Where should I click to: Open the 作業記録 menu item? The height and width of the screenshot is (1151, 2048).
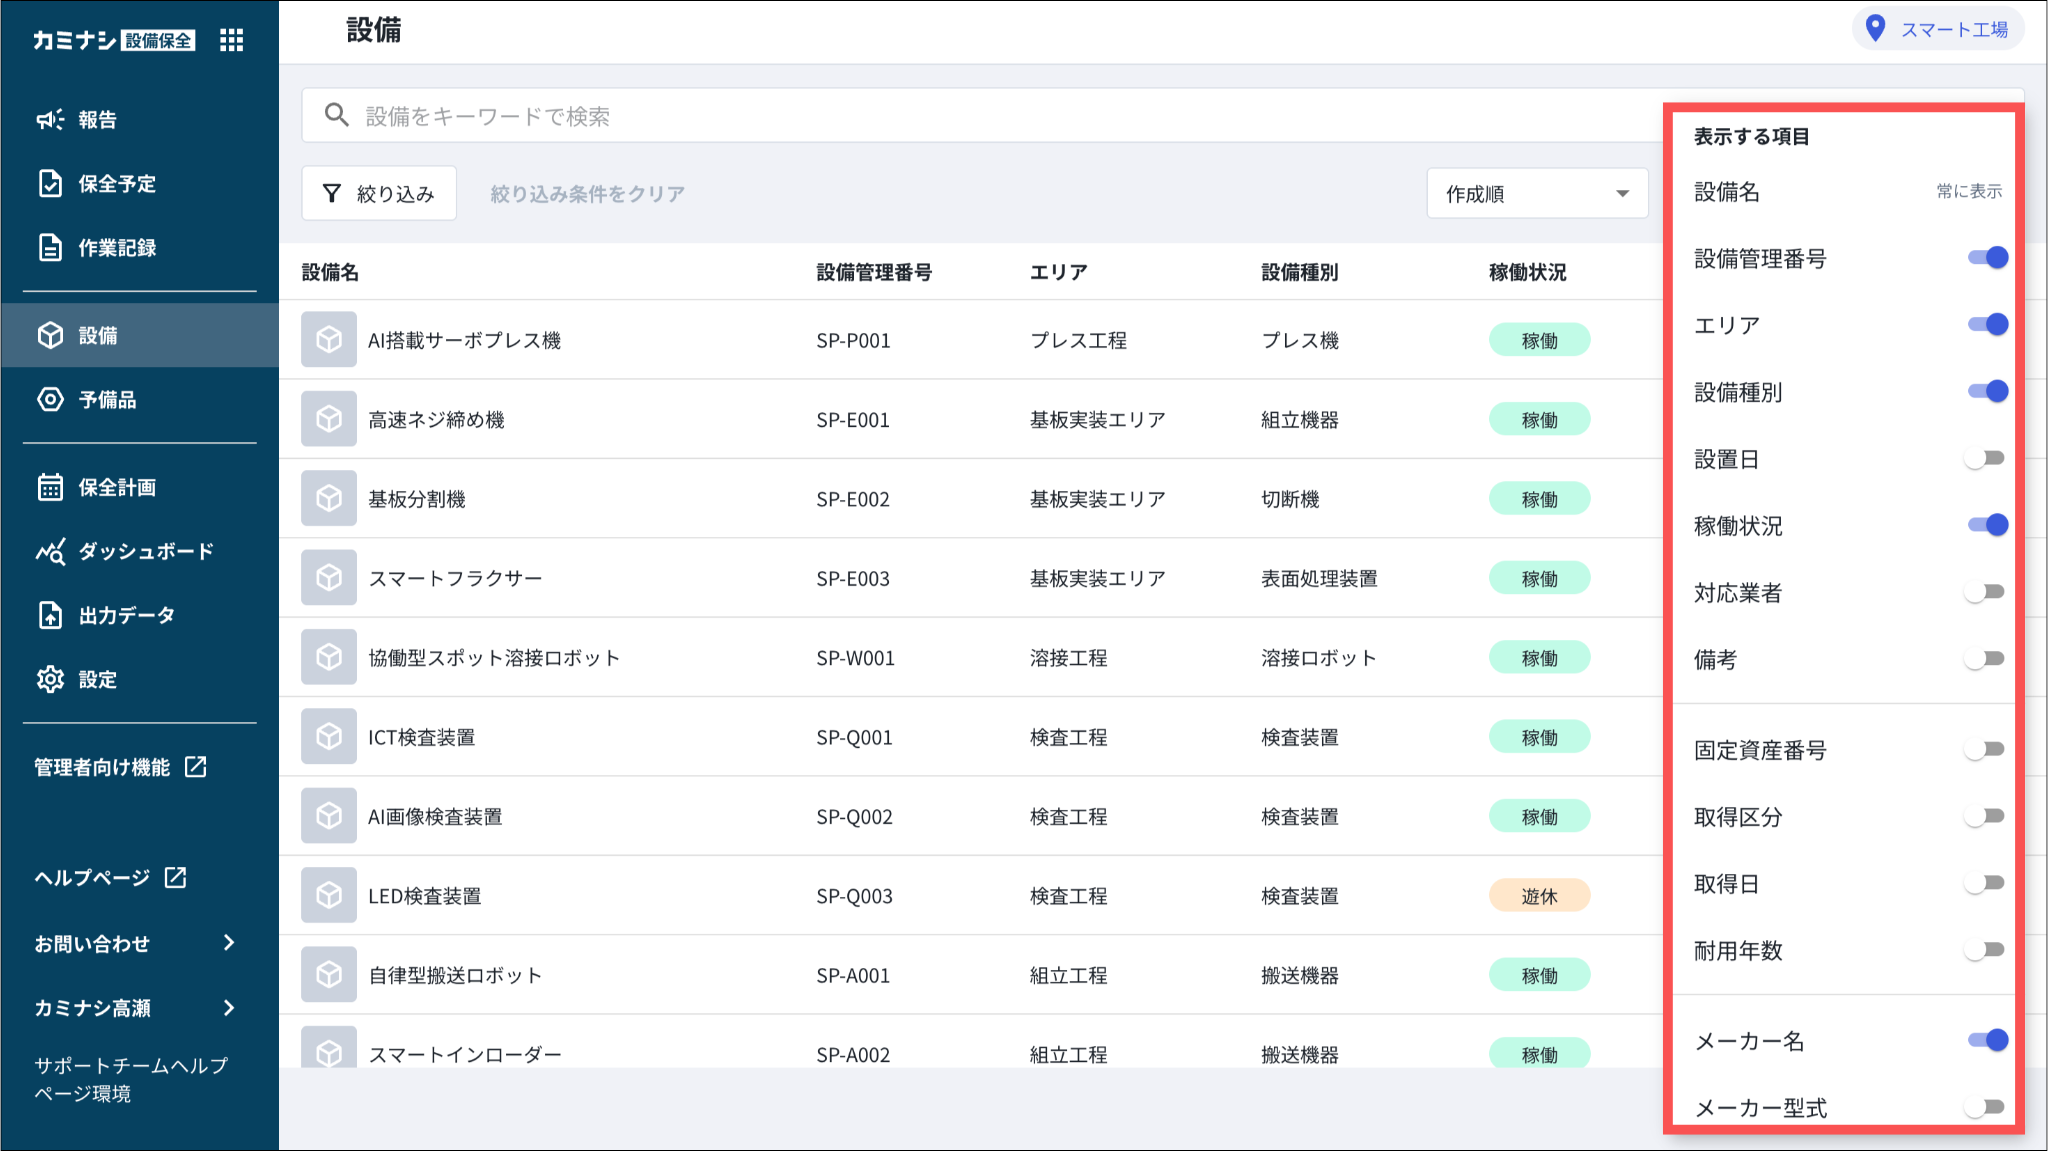[x=117, y=248]
